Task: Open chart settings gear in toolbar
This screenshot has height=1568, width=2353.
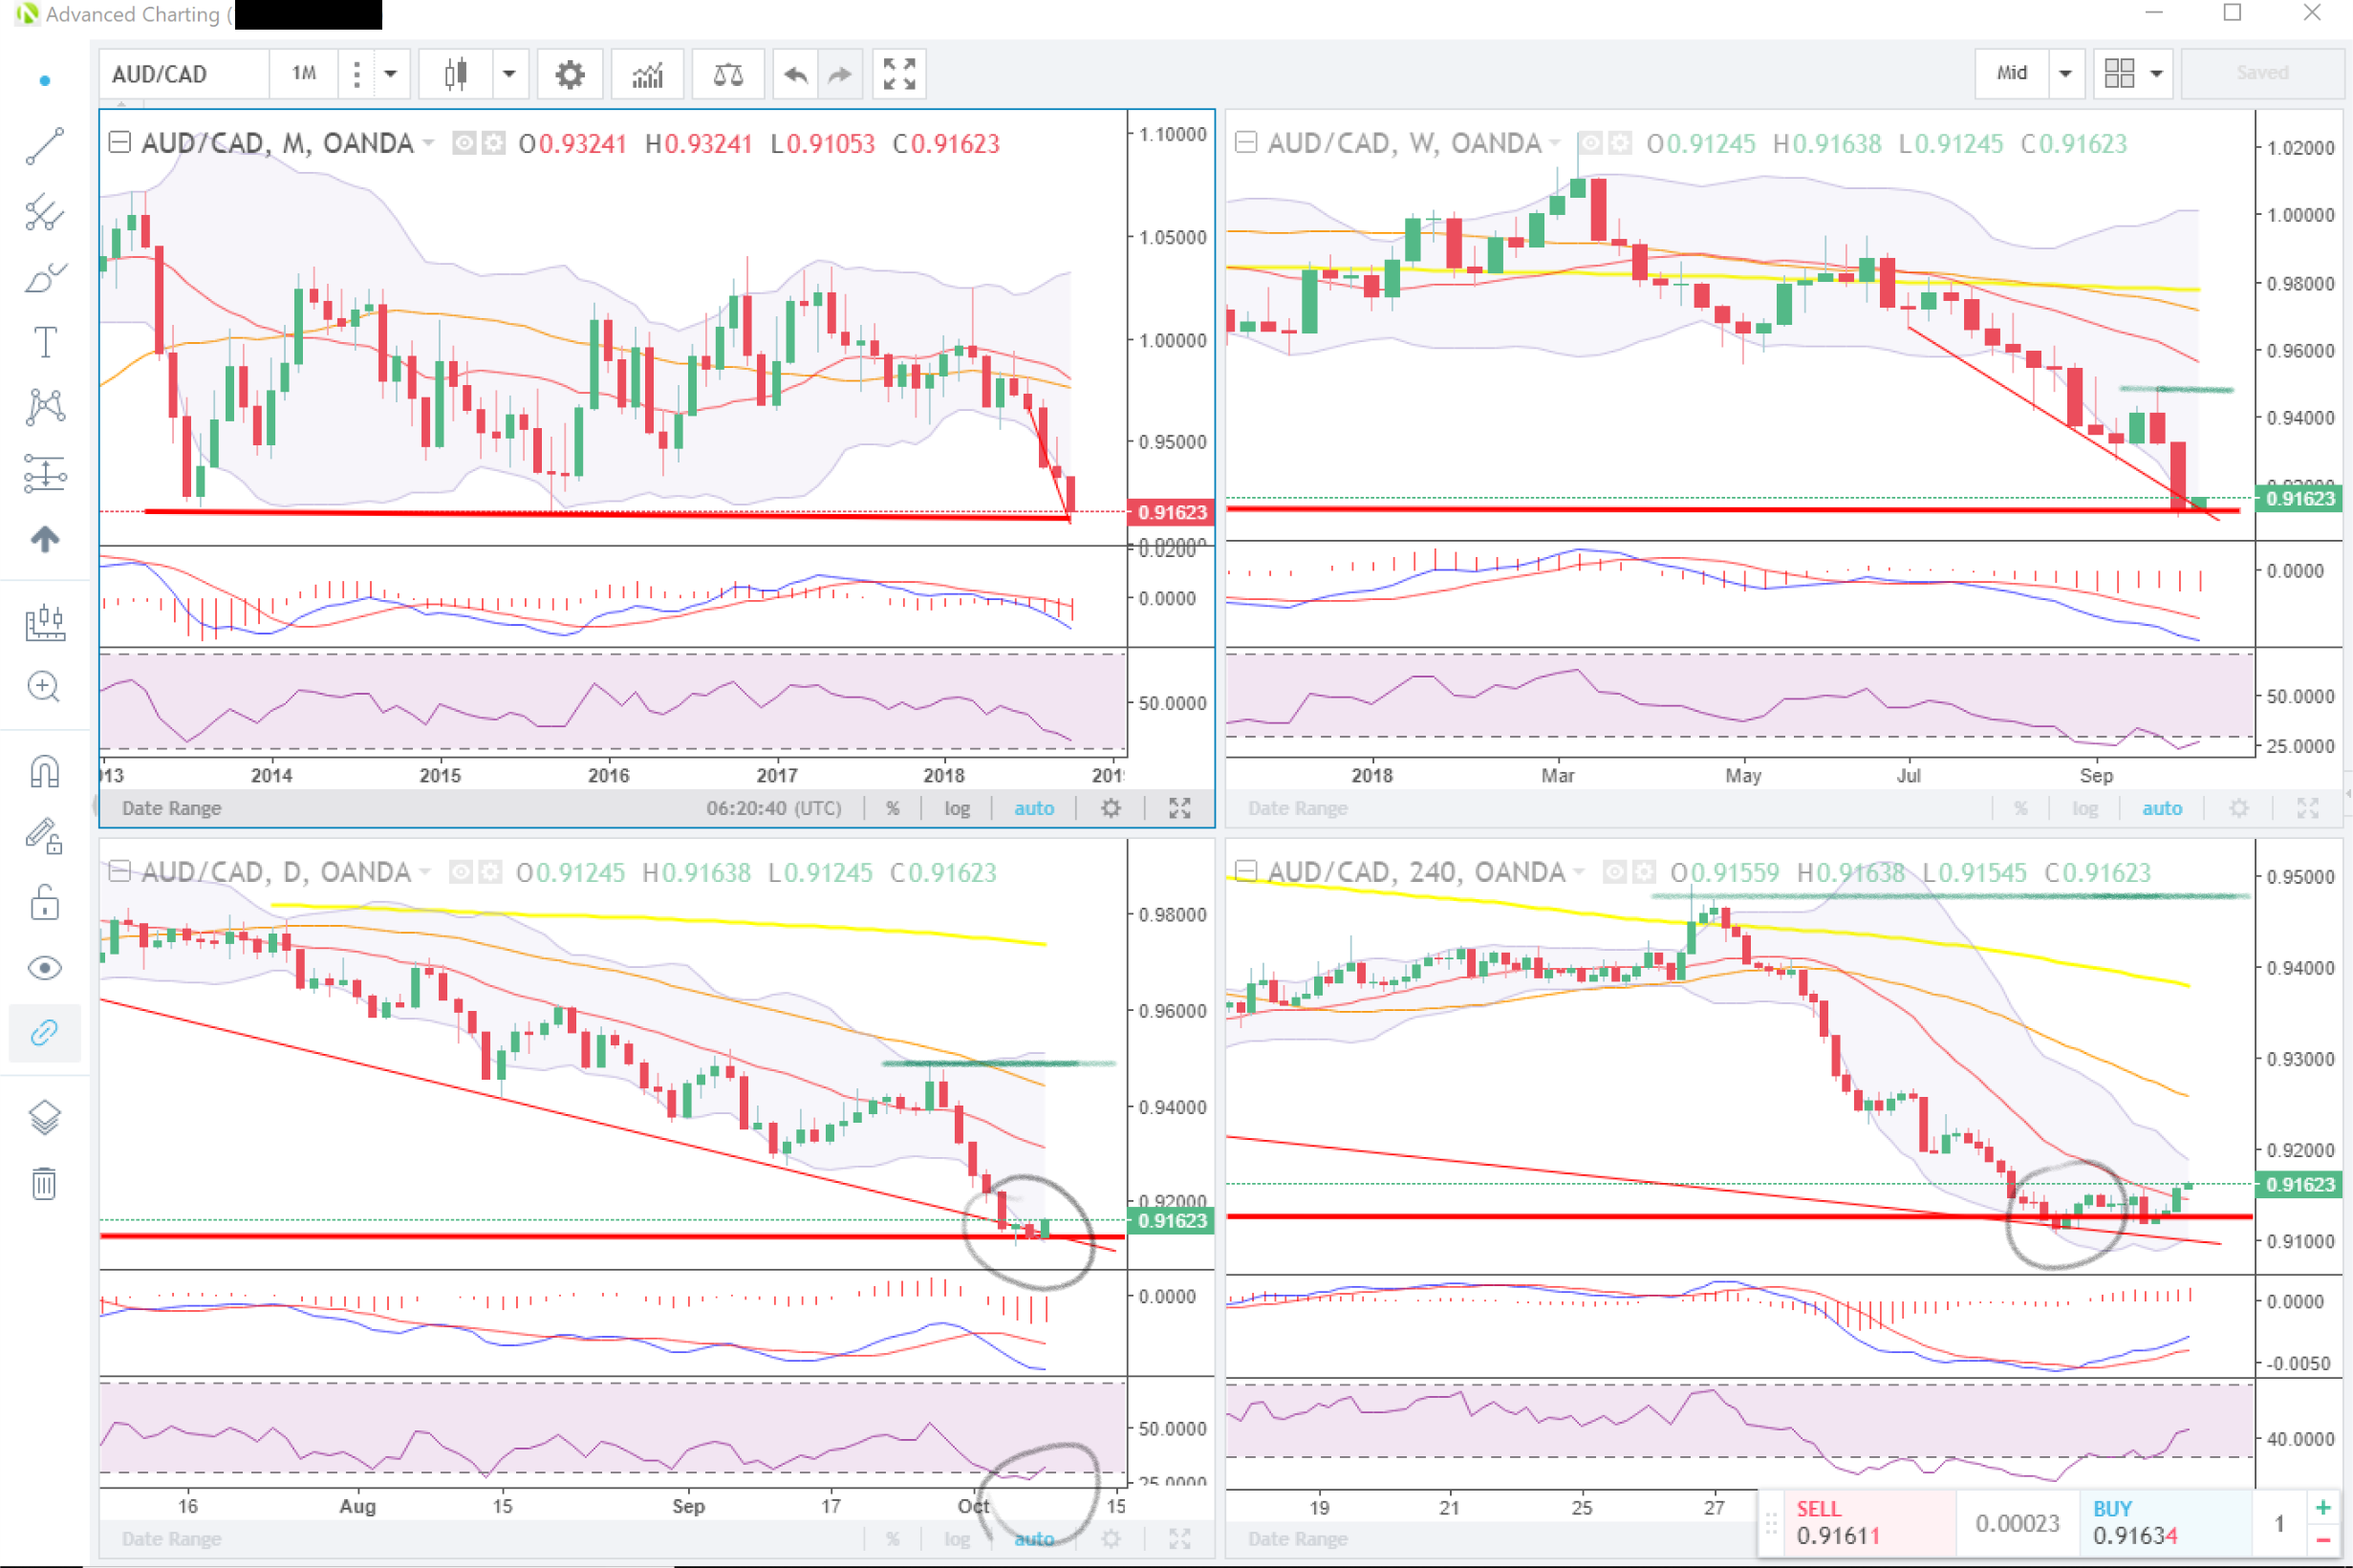Action: coord(569,74)
